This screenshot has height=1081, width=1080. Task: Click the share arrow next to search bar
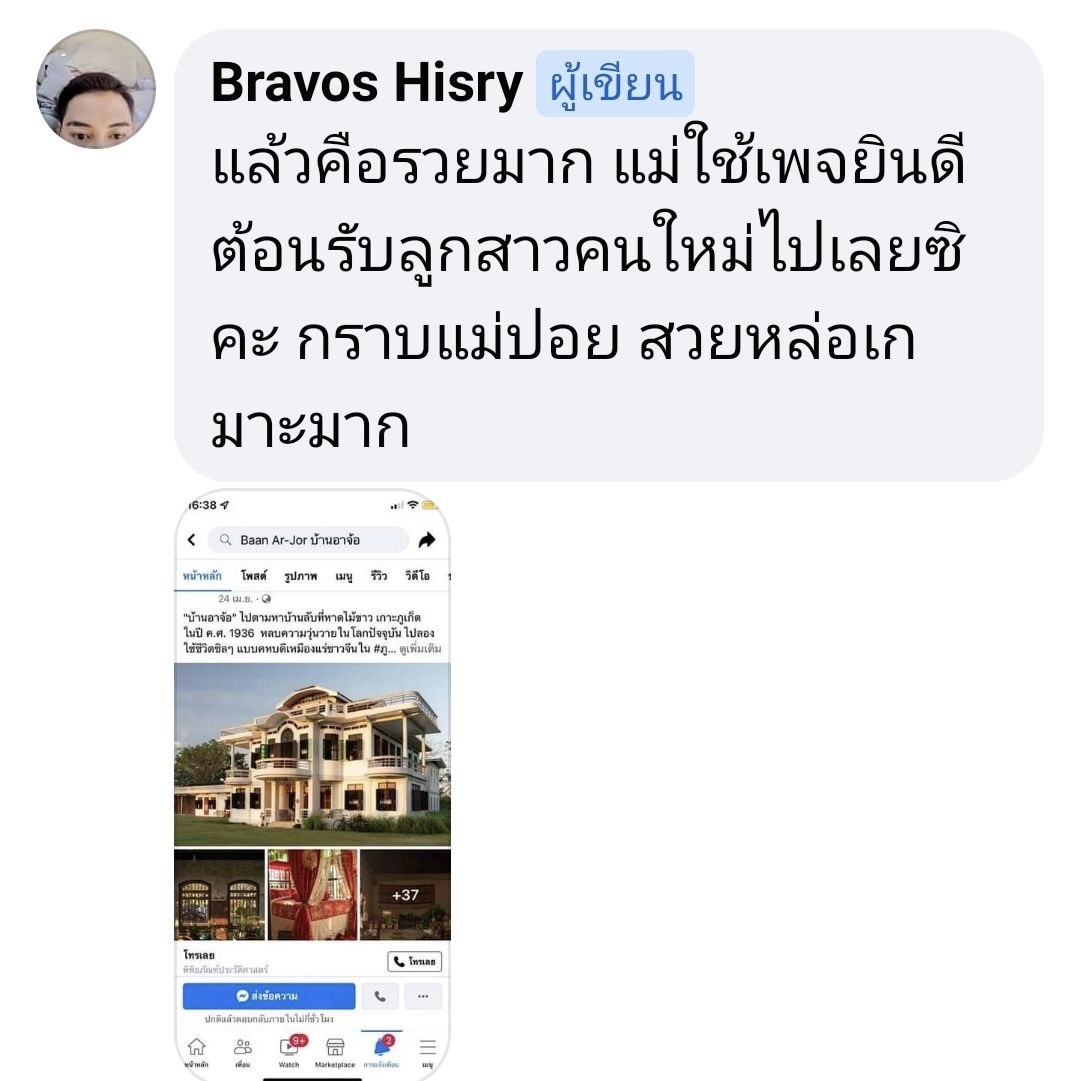point(427,540)
